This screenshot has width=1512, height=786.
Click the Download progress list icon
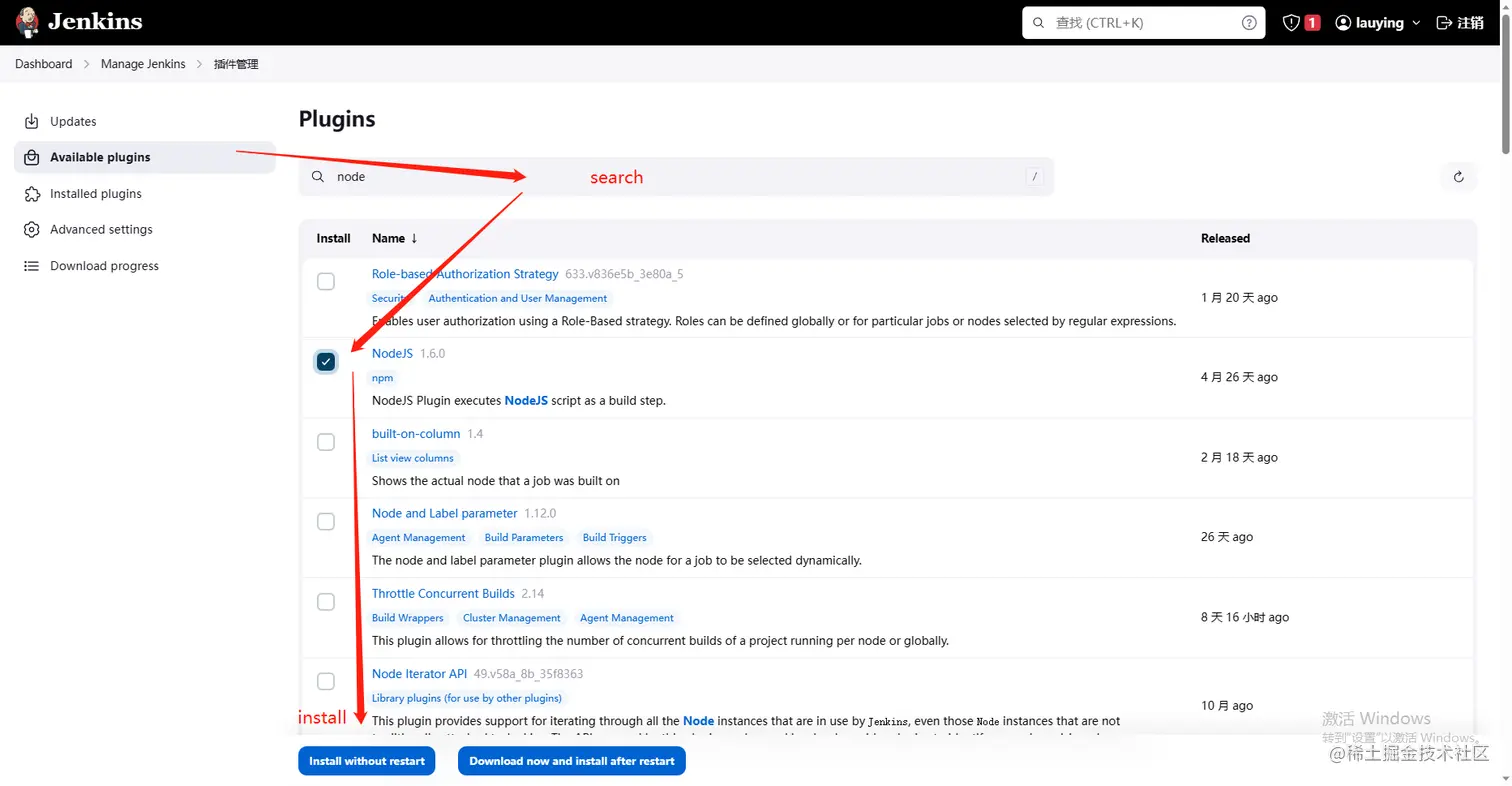pyautogui.click(x=32, y=266)
